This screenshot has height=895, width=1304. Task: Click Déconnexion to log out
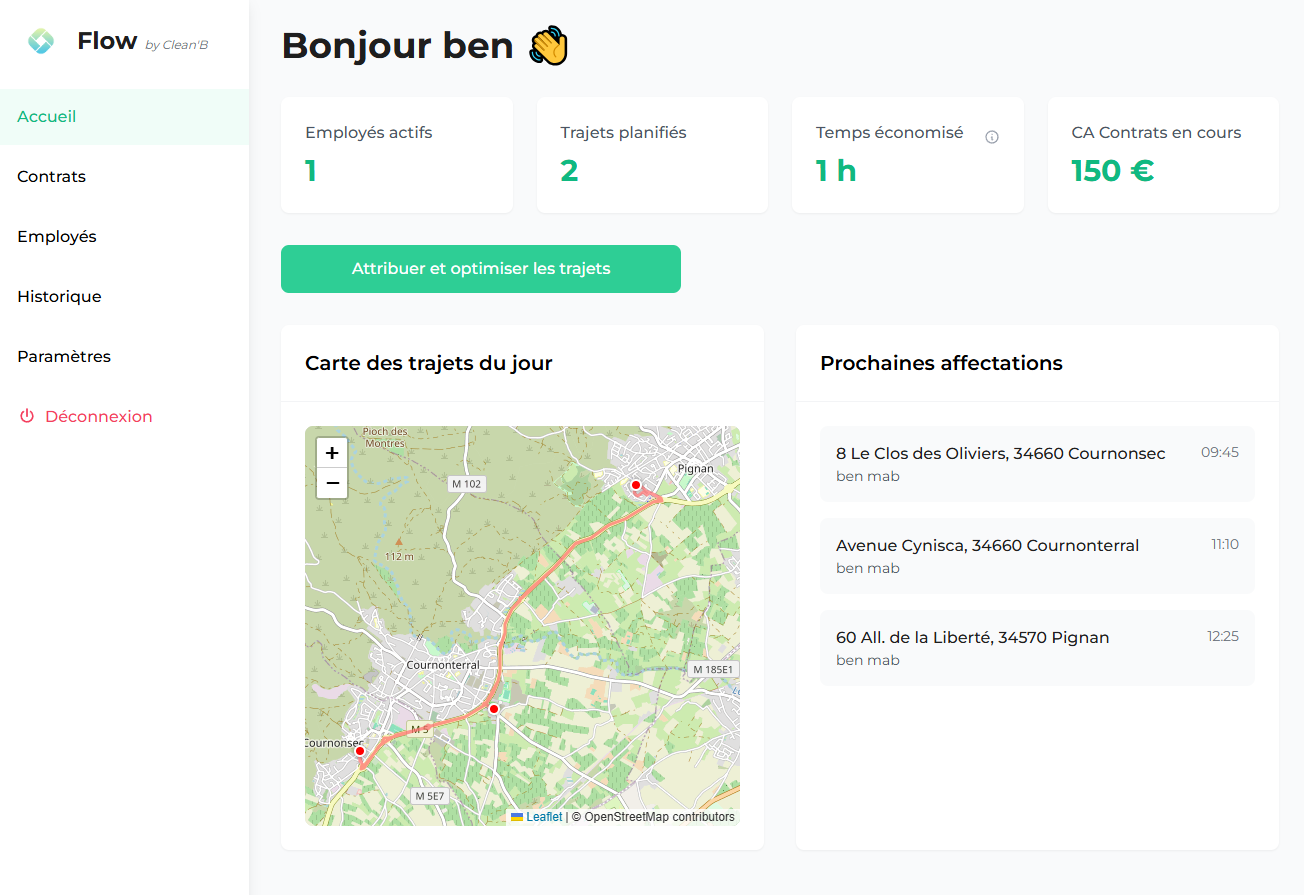click(x=97, y=416)
